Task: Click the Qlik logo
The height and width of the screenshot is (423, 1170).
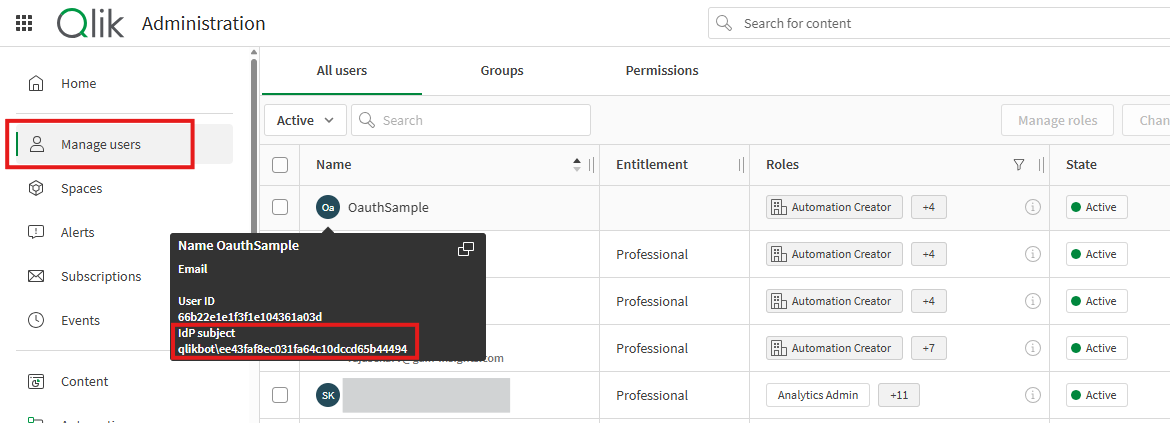Action: click(x=90, y=23)
